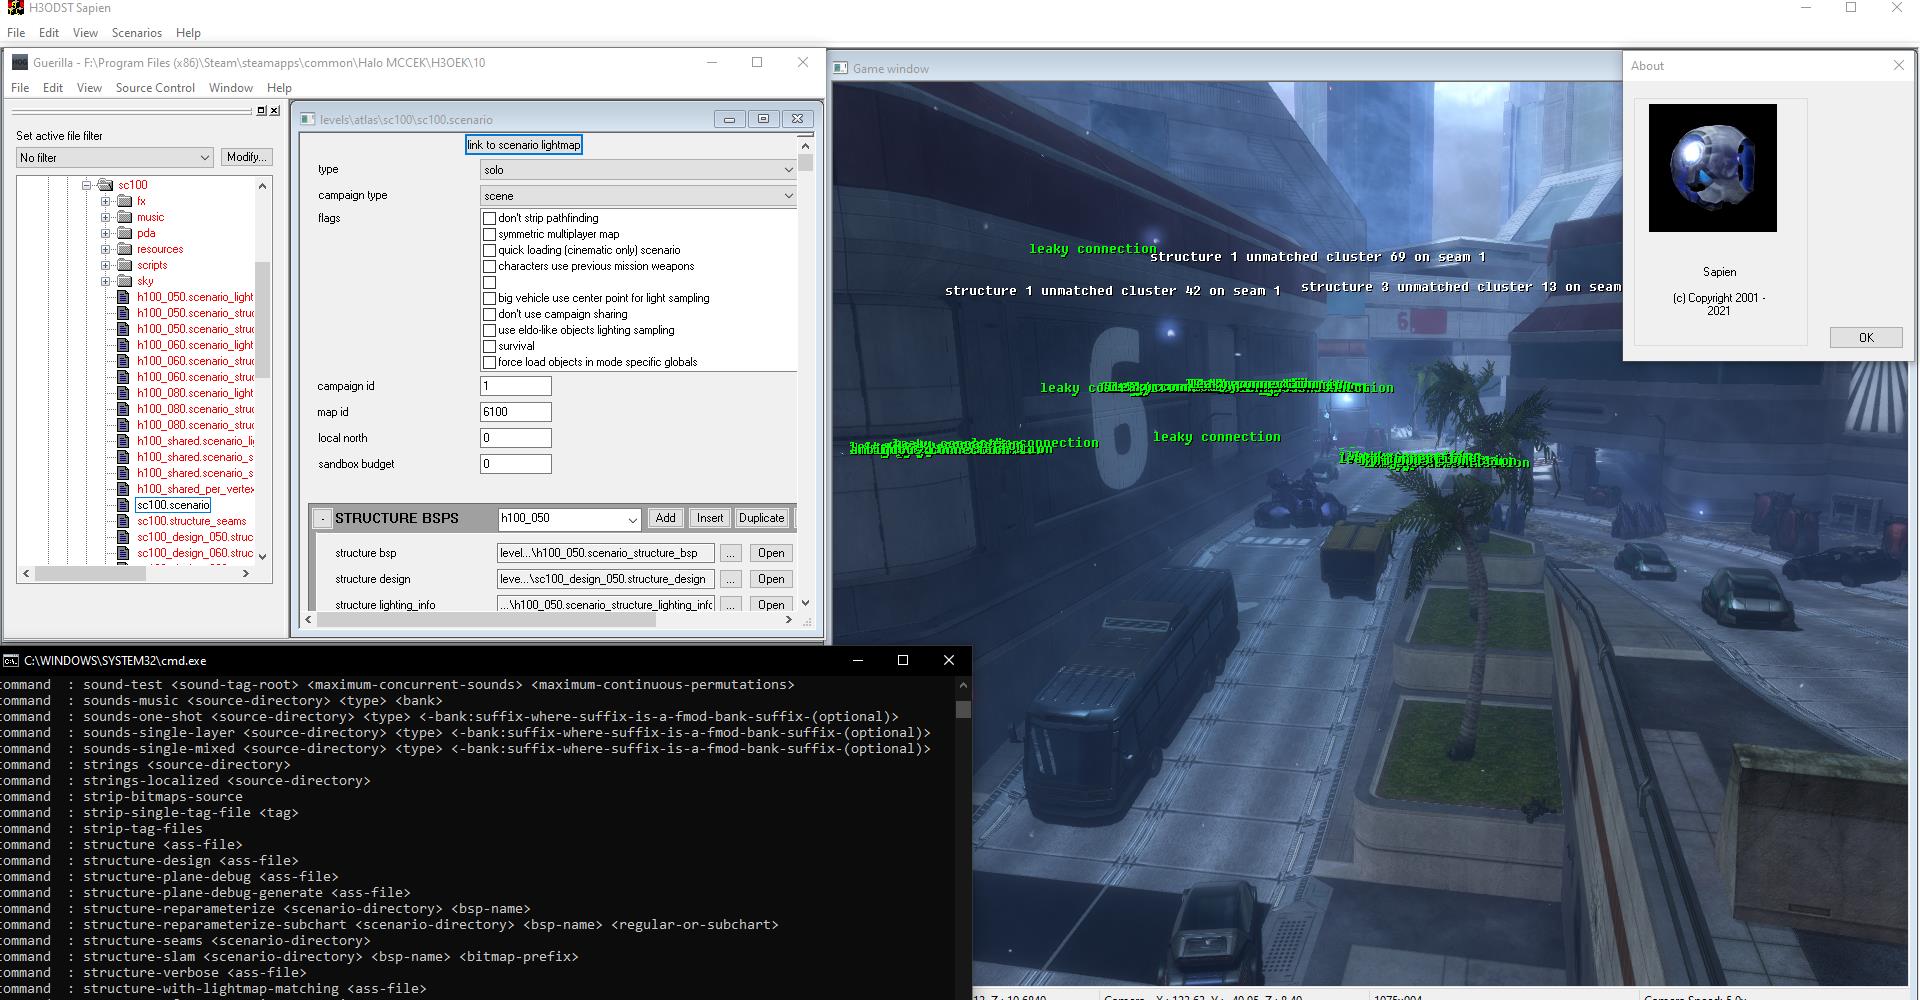The image size is (1920, 1000).
Task: Open the structure bsp tag reference
Action: click(771, 553)
